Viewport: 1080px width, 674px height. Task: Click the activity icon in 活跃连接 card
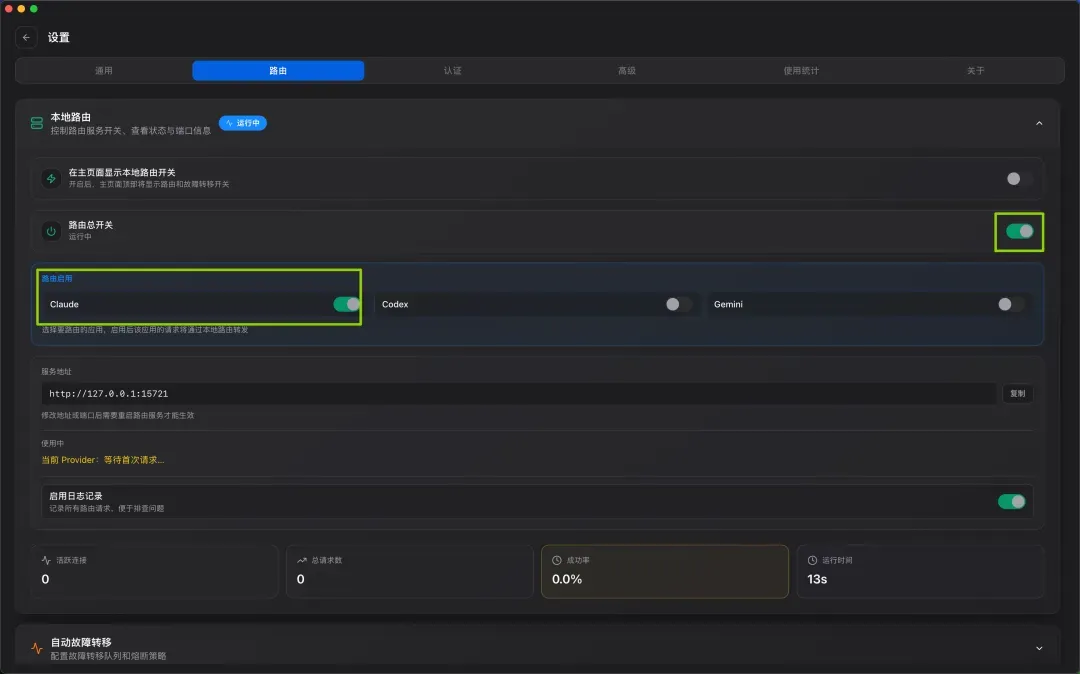[x=46, y=560]
